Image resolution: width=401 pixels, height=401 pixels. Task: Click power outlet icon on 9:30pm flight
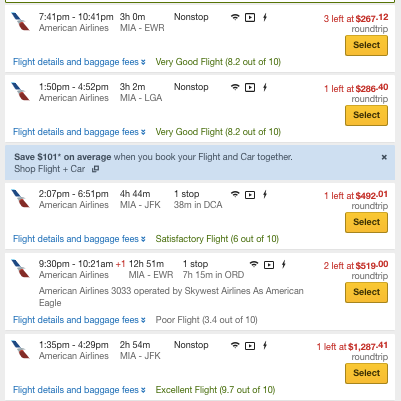point(284,264)
